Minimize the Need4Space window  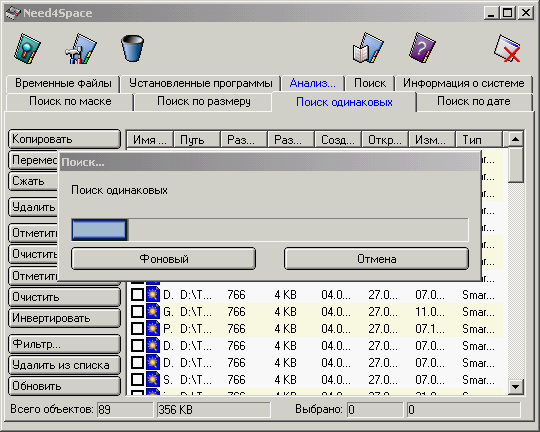tap(491, 13)
